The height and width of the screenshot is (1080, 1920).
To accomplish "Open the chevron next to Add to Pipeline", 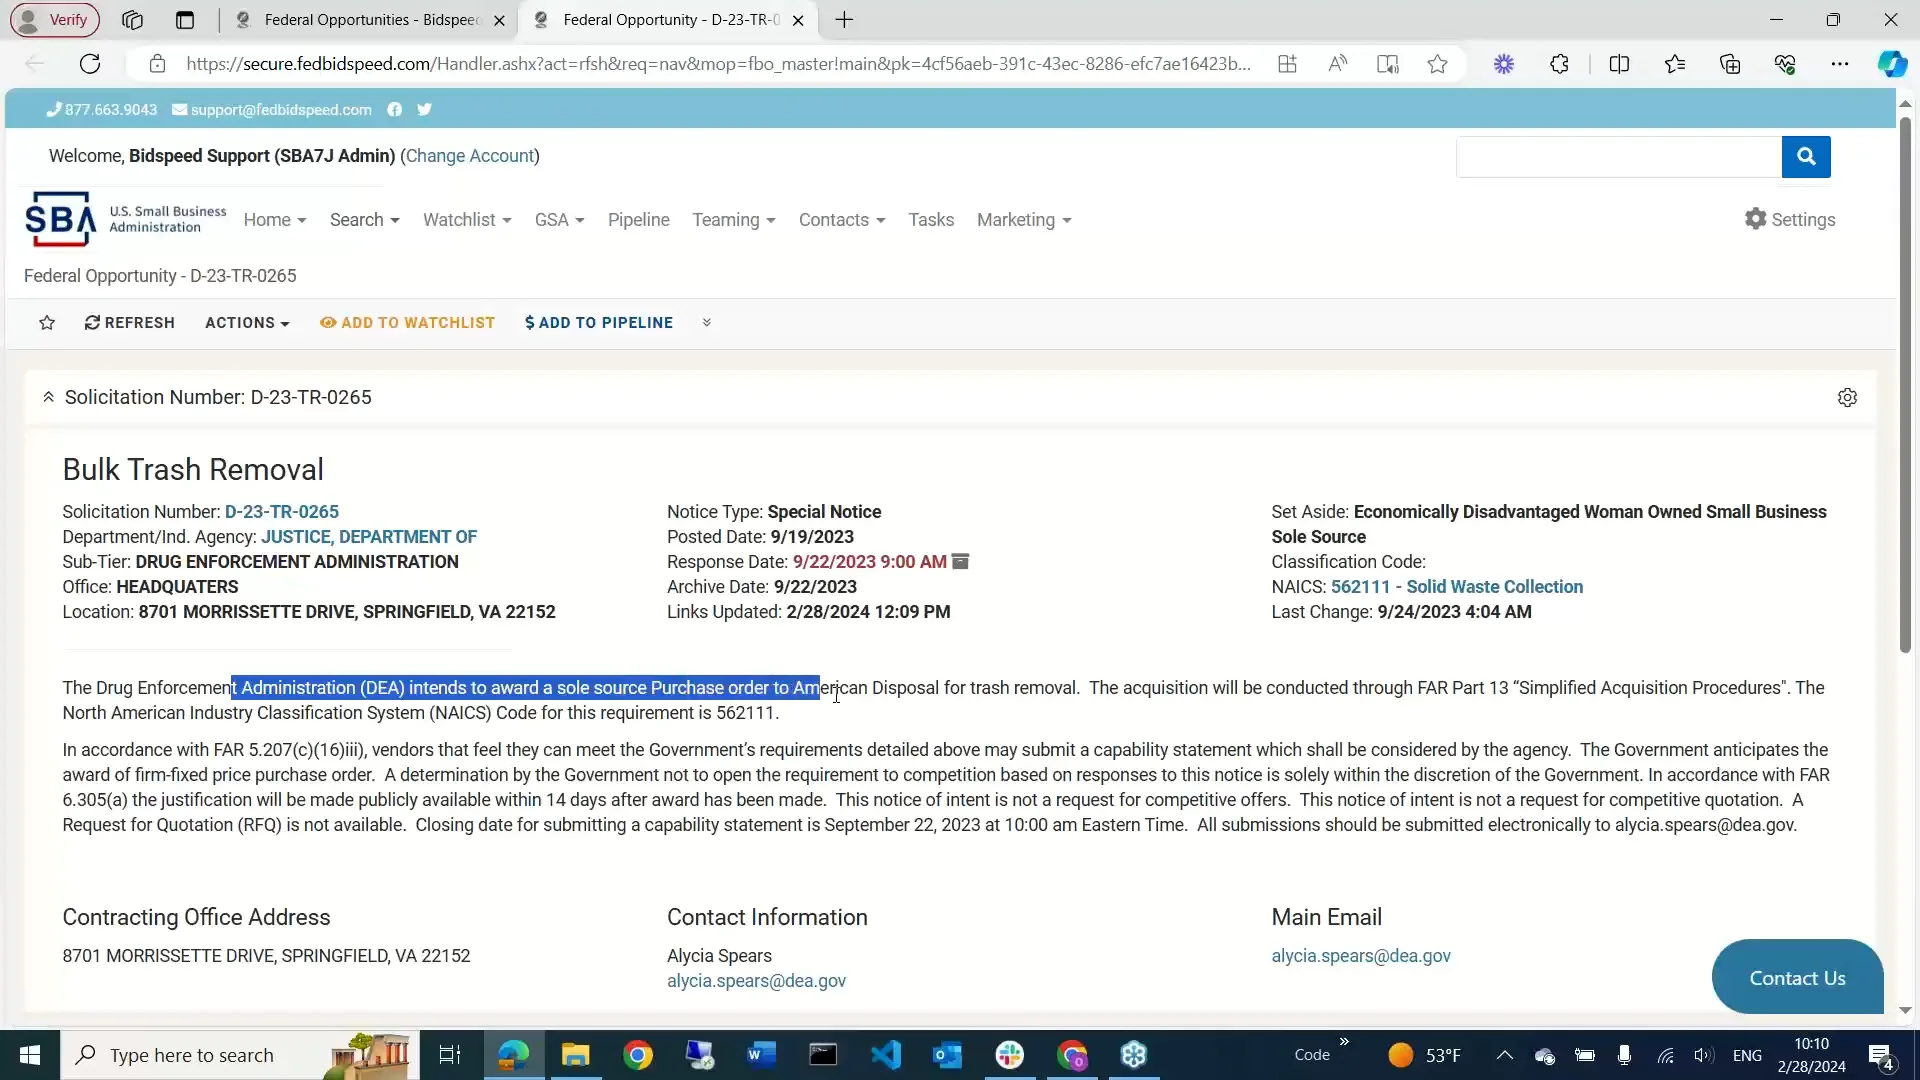I will [x=707, y=322].
